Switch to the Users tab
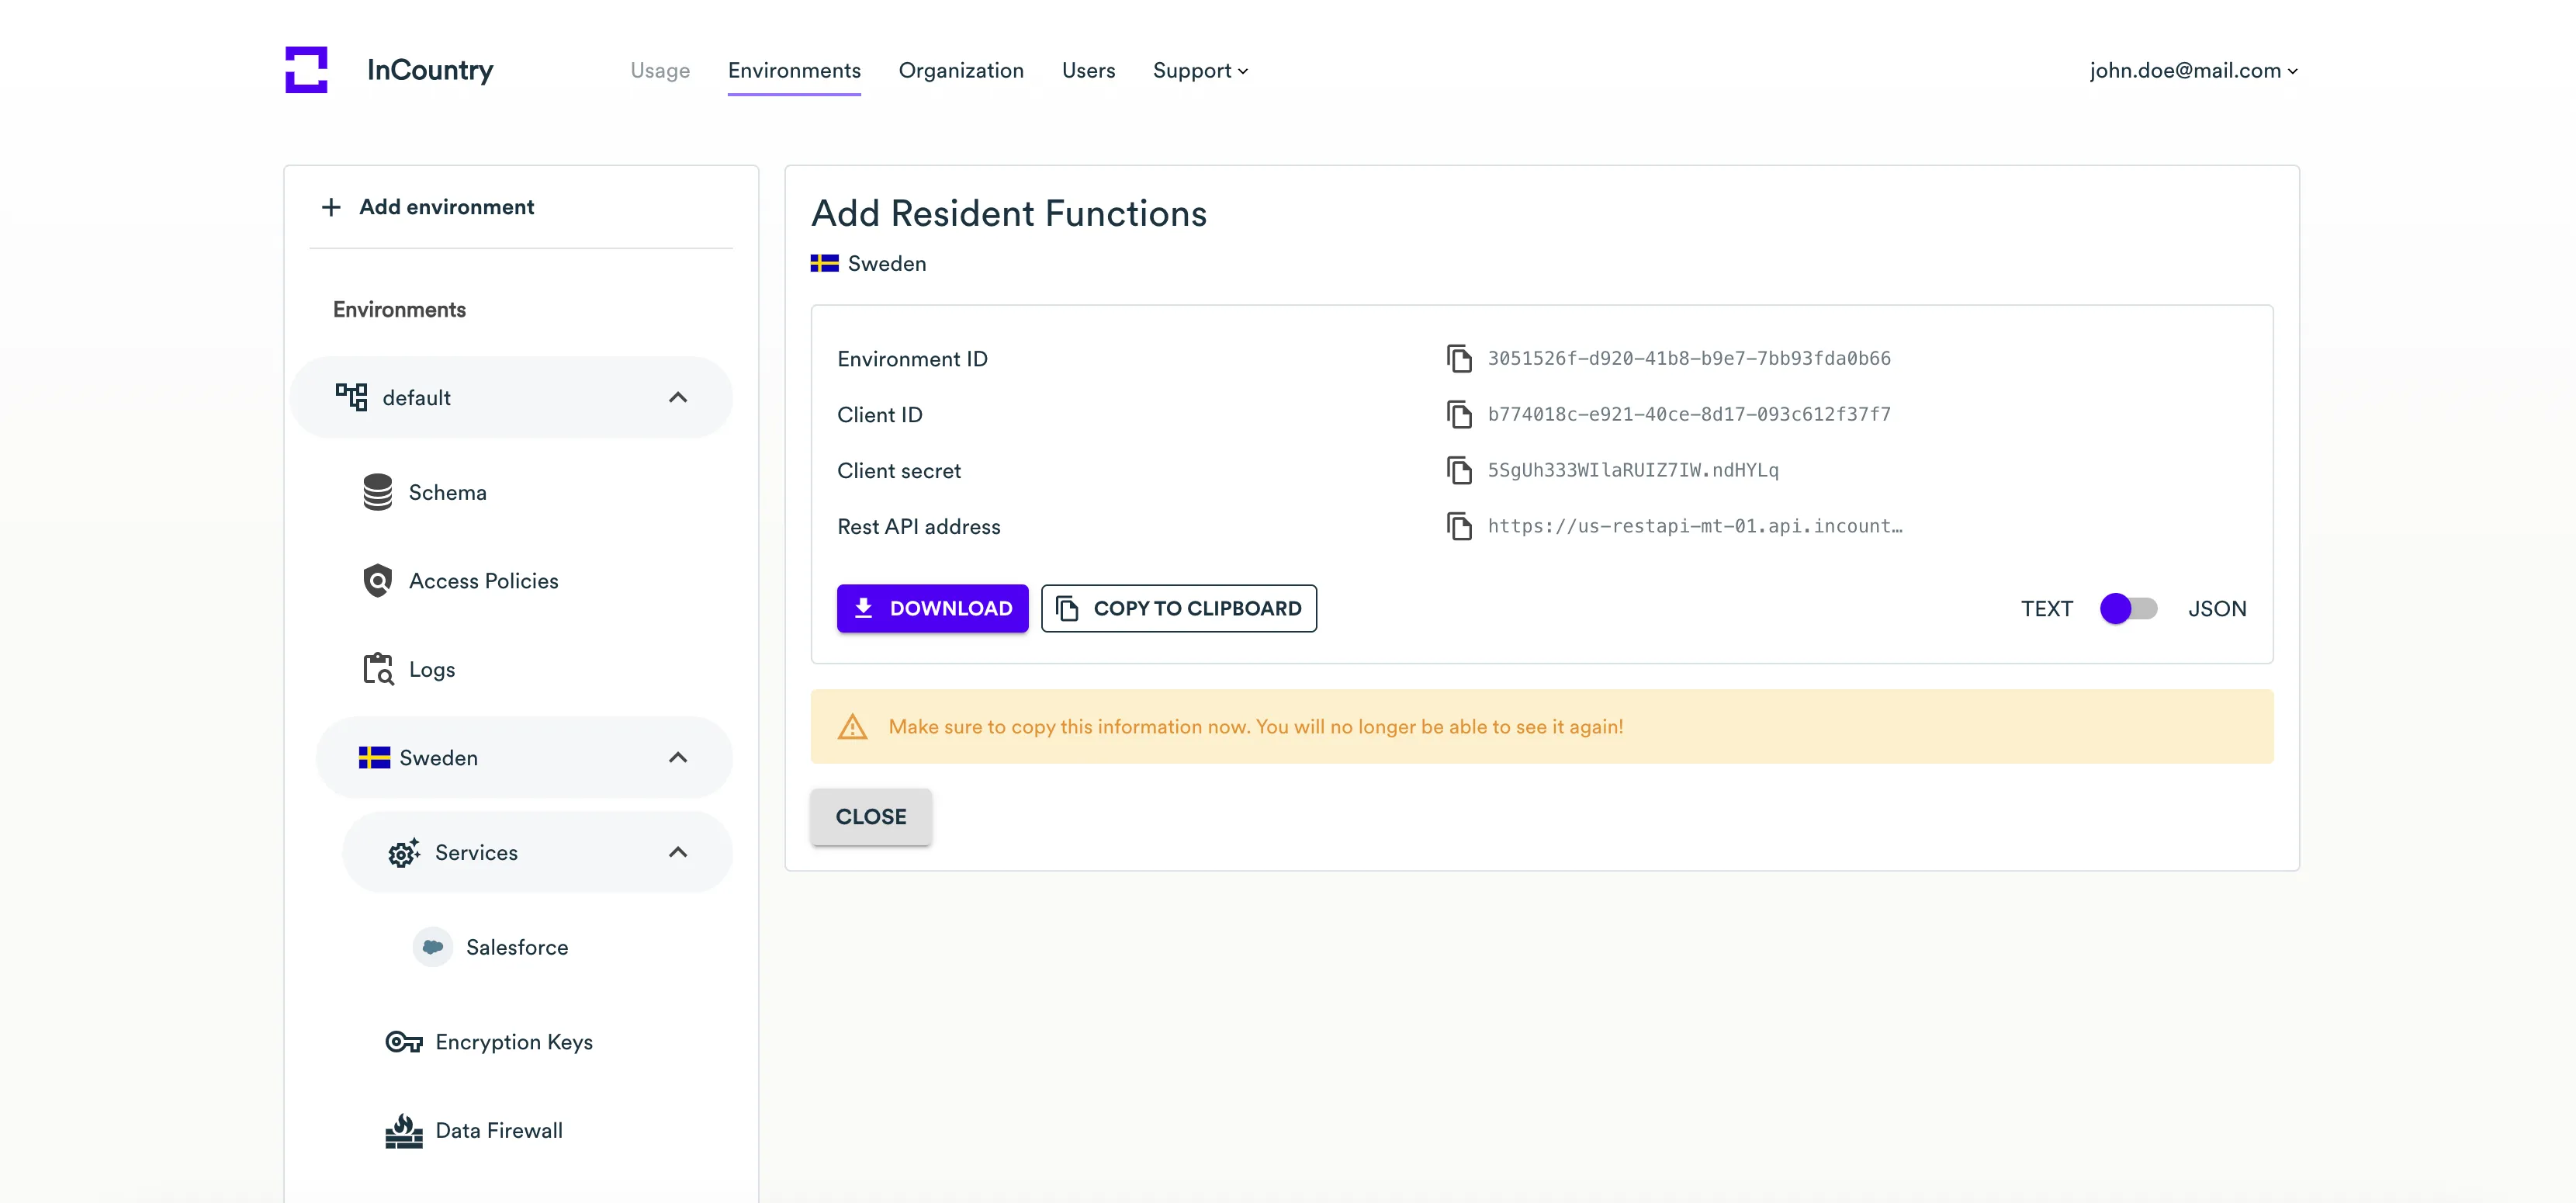Screen dimensions: 2576x1203 (x=1088, y=70)
